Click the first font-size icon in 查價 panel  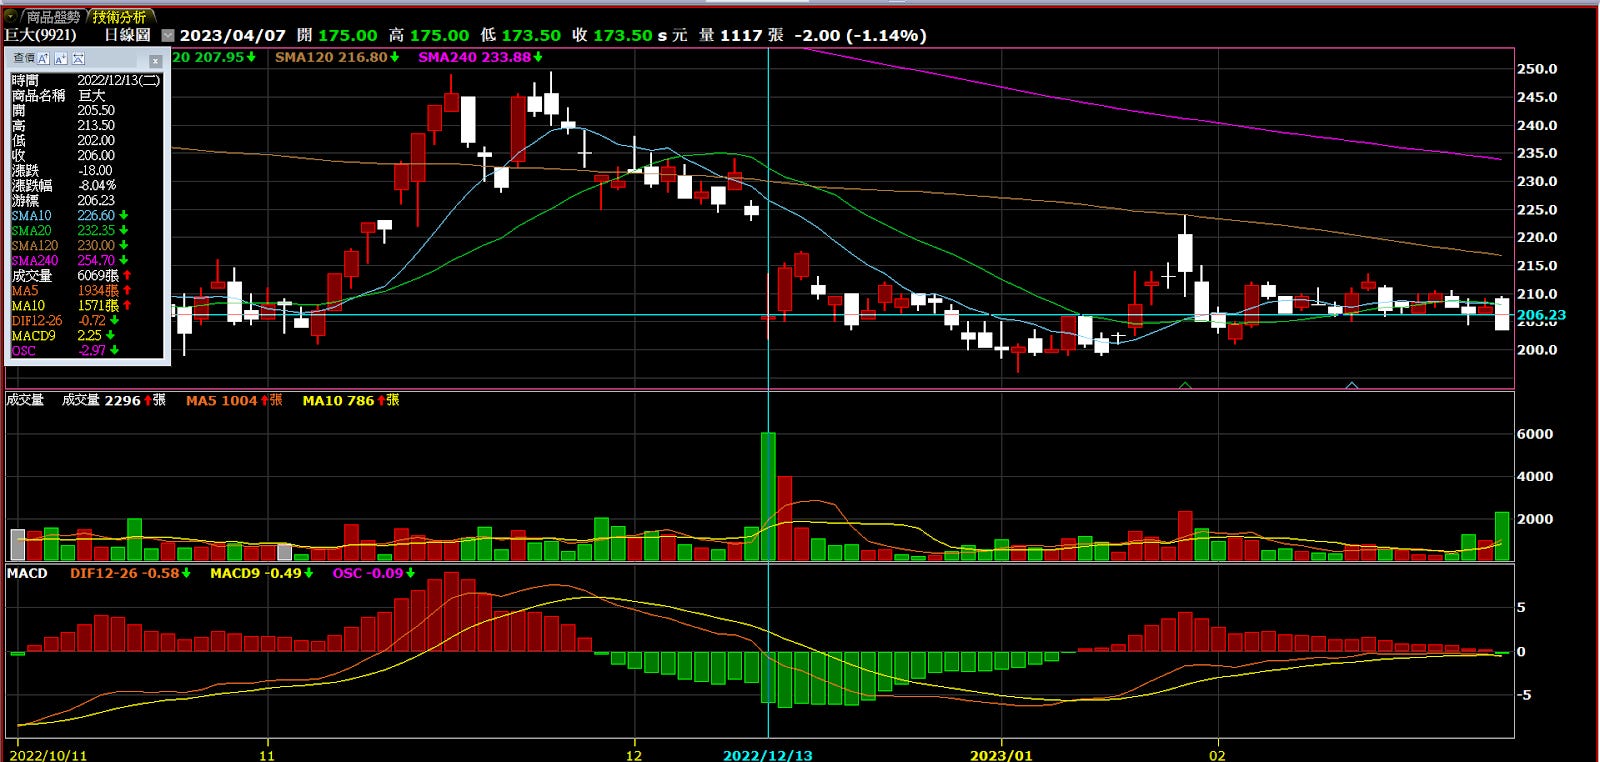(x=43, y=59)
